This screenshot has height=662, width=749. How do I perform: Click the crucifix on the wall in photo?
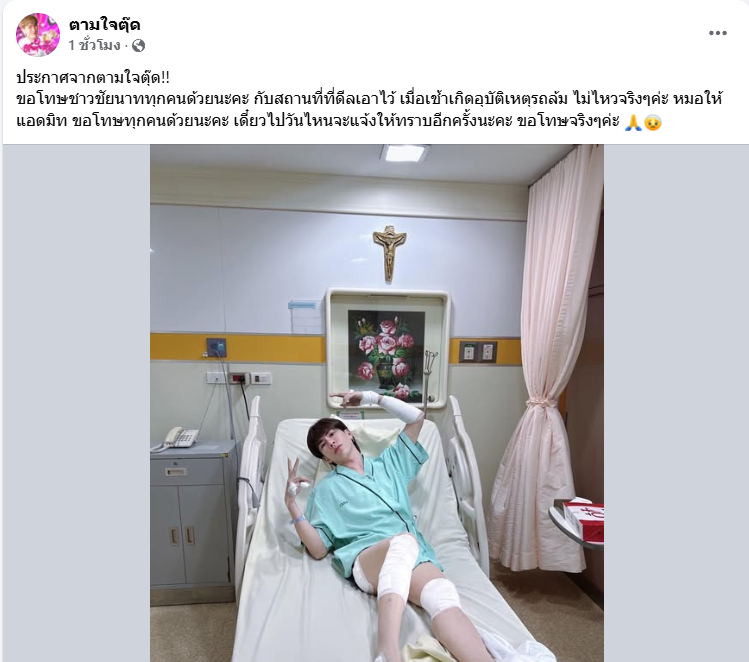389,253
